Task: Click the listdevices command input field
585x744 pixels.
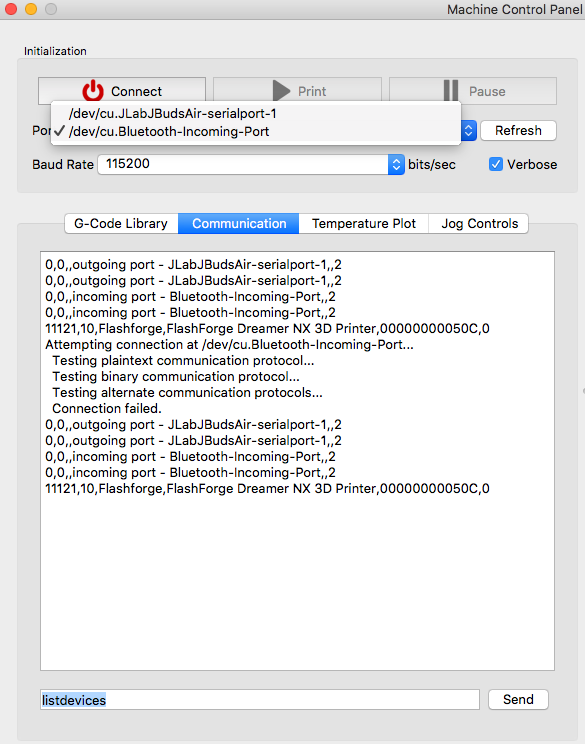Action: click(x=260, y=700)
